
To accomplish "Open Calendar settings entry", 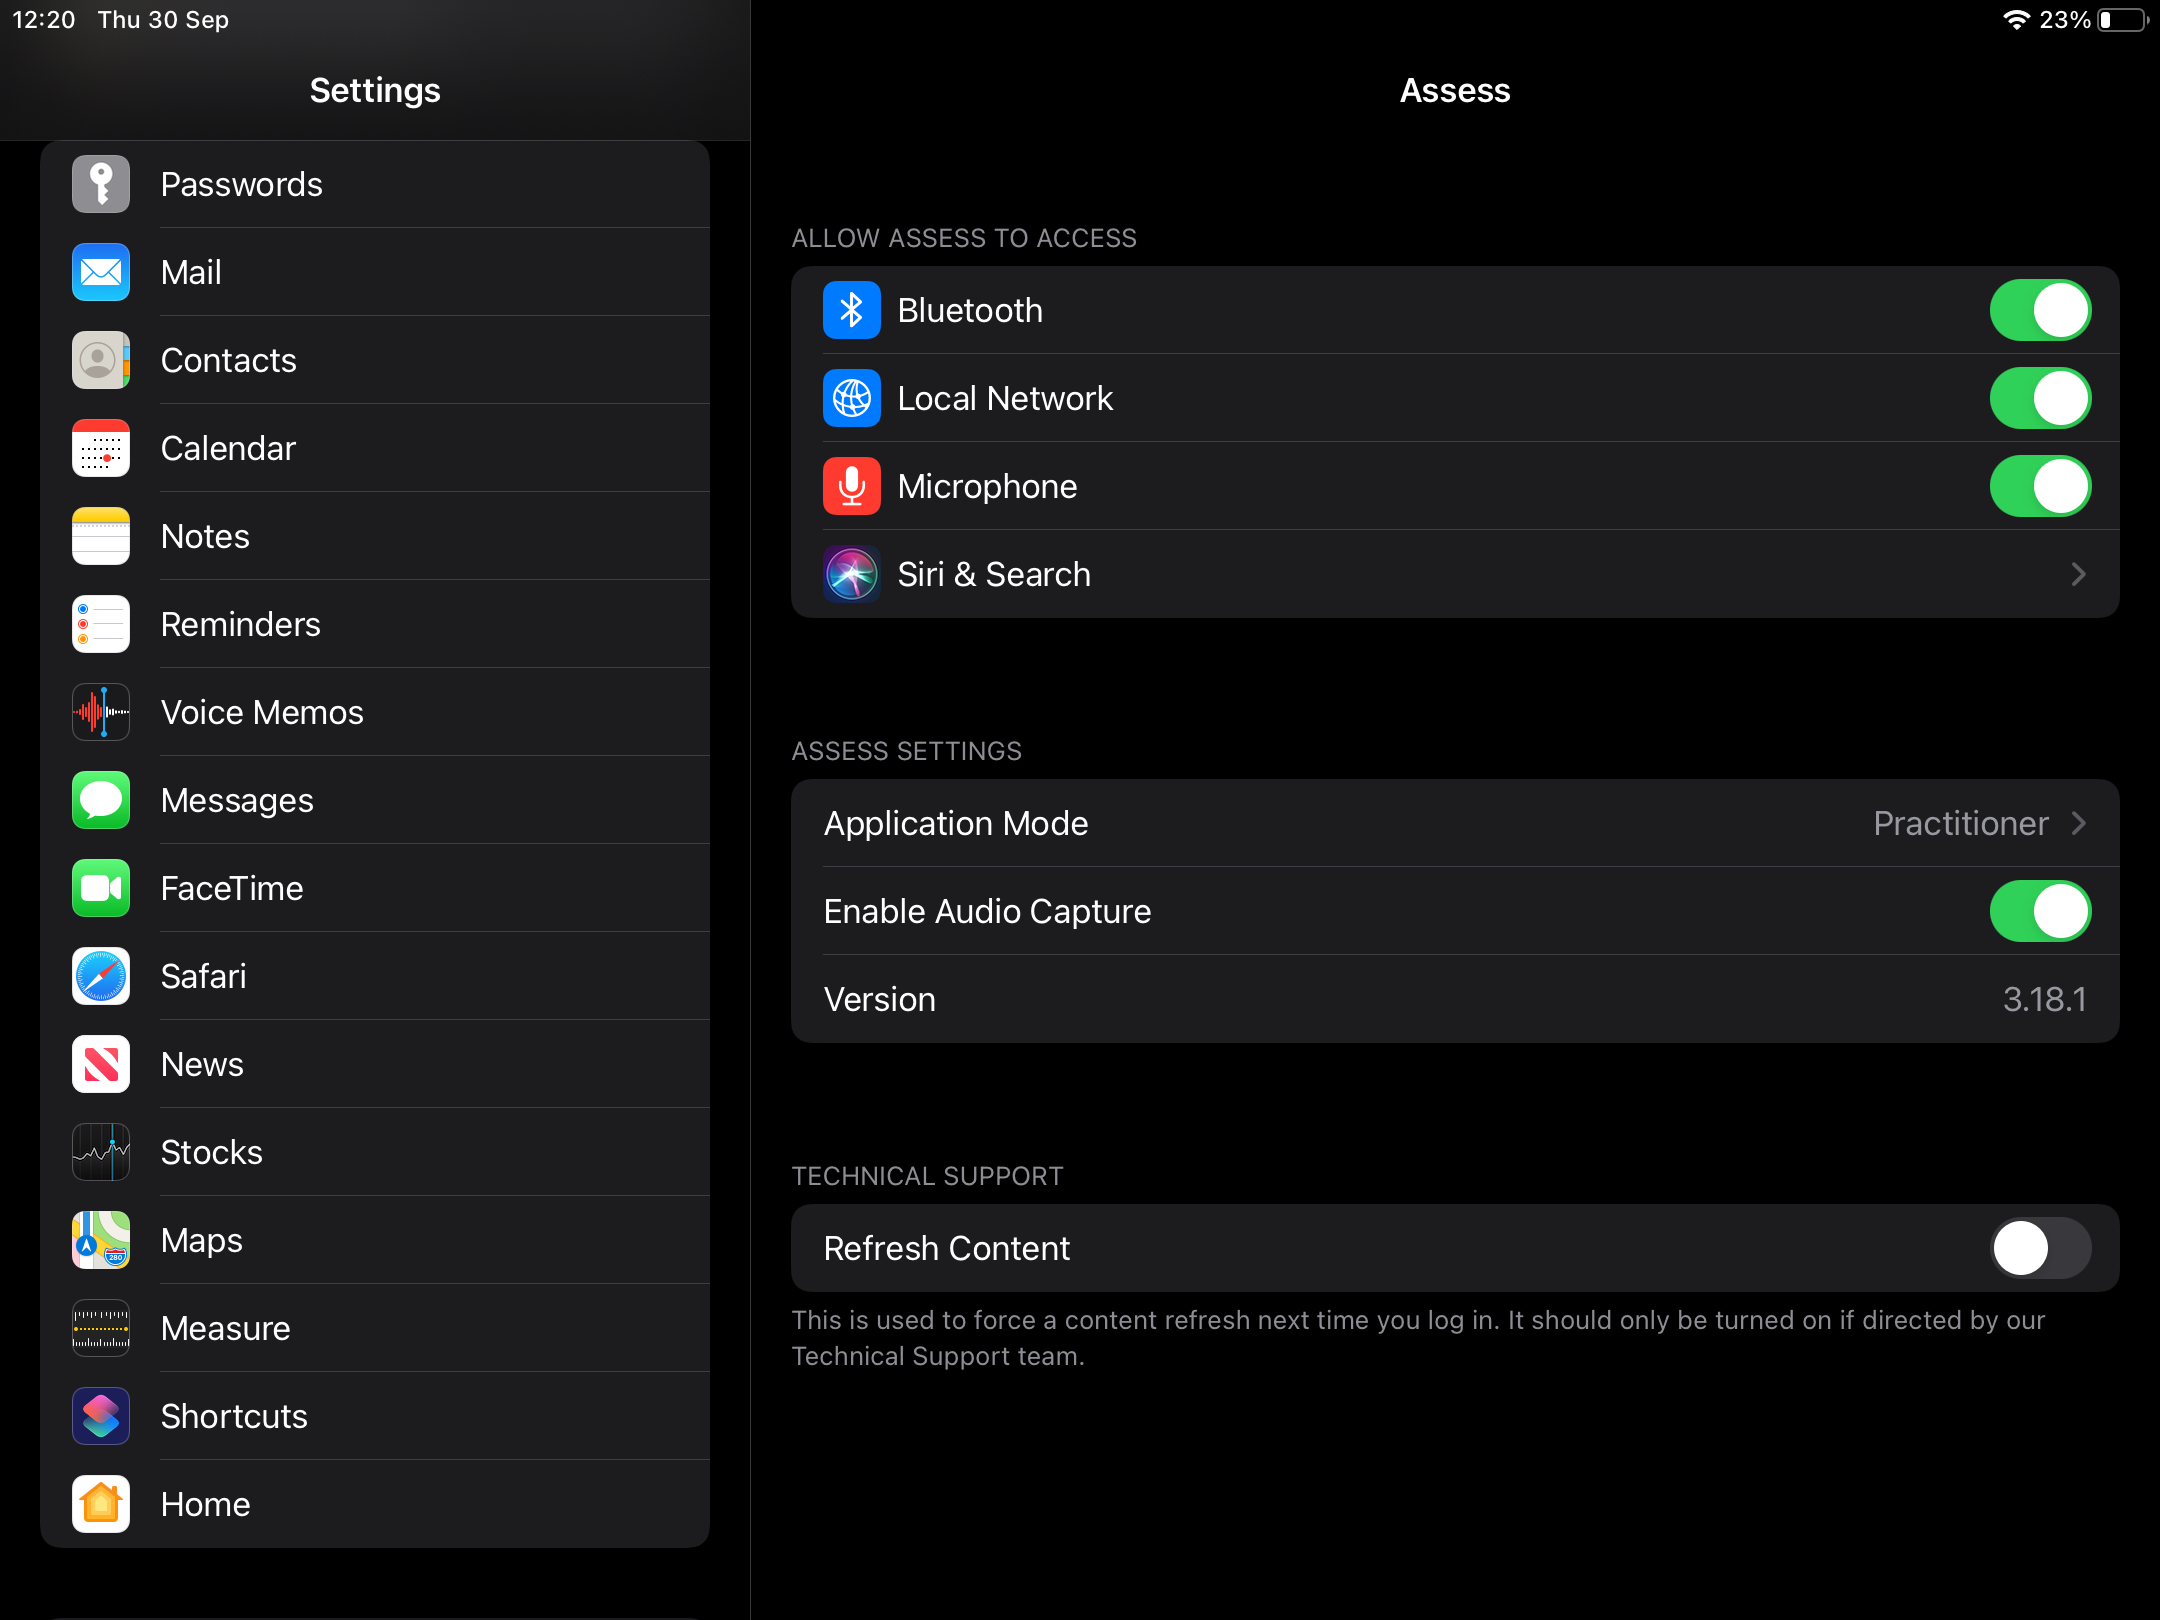I will click(x=229, y=448).
